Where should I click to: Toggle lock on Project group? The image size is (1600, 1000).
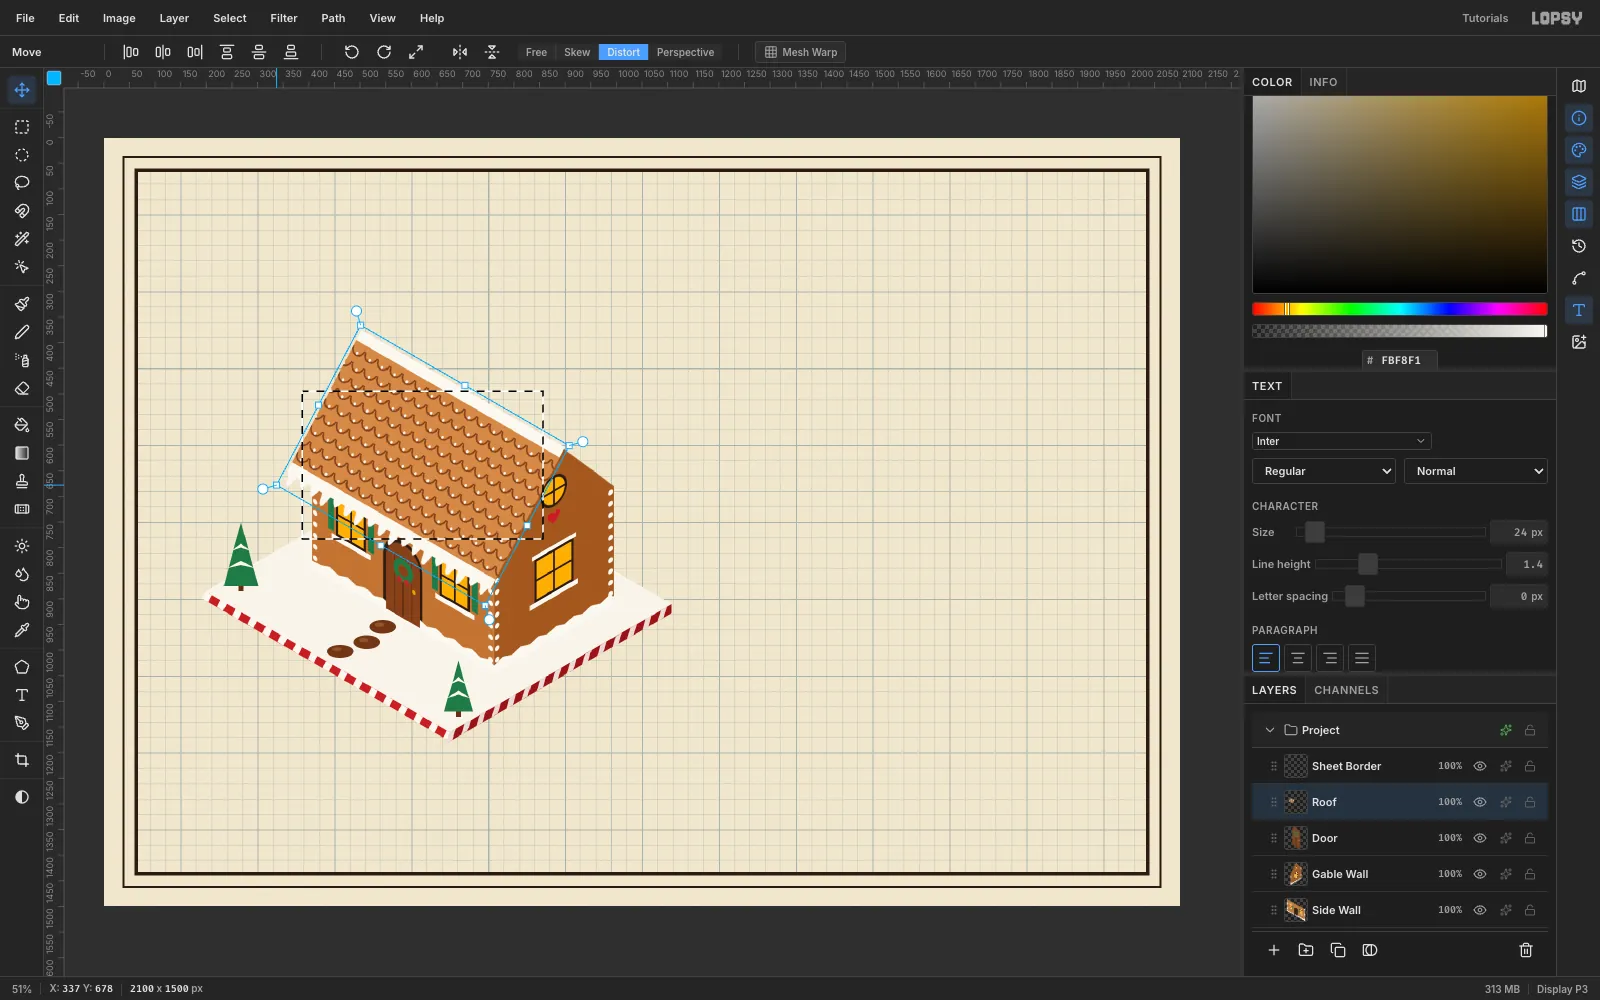pyautogui.click(x=1530, y=730)
